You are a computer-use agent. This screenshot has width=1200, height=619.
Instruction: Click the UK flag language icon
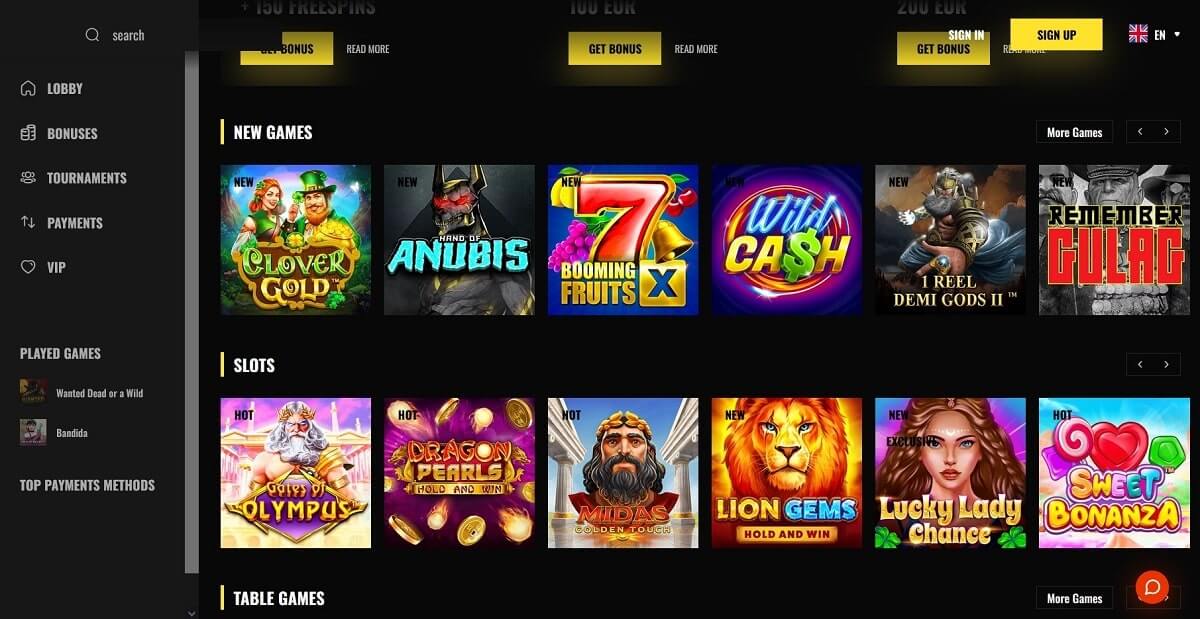[1138, 34]
